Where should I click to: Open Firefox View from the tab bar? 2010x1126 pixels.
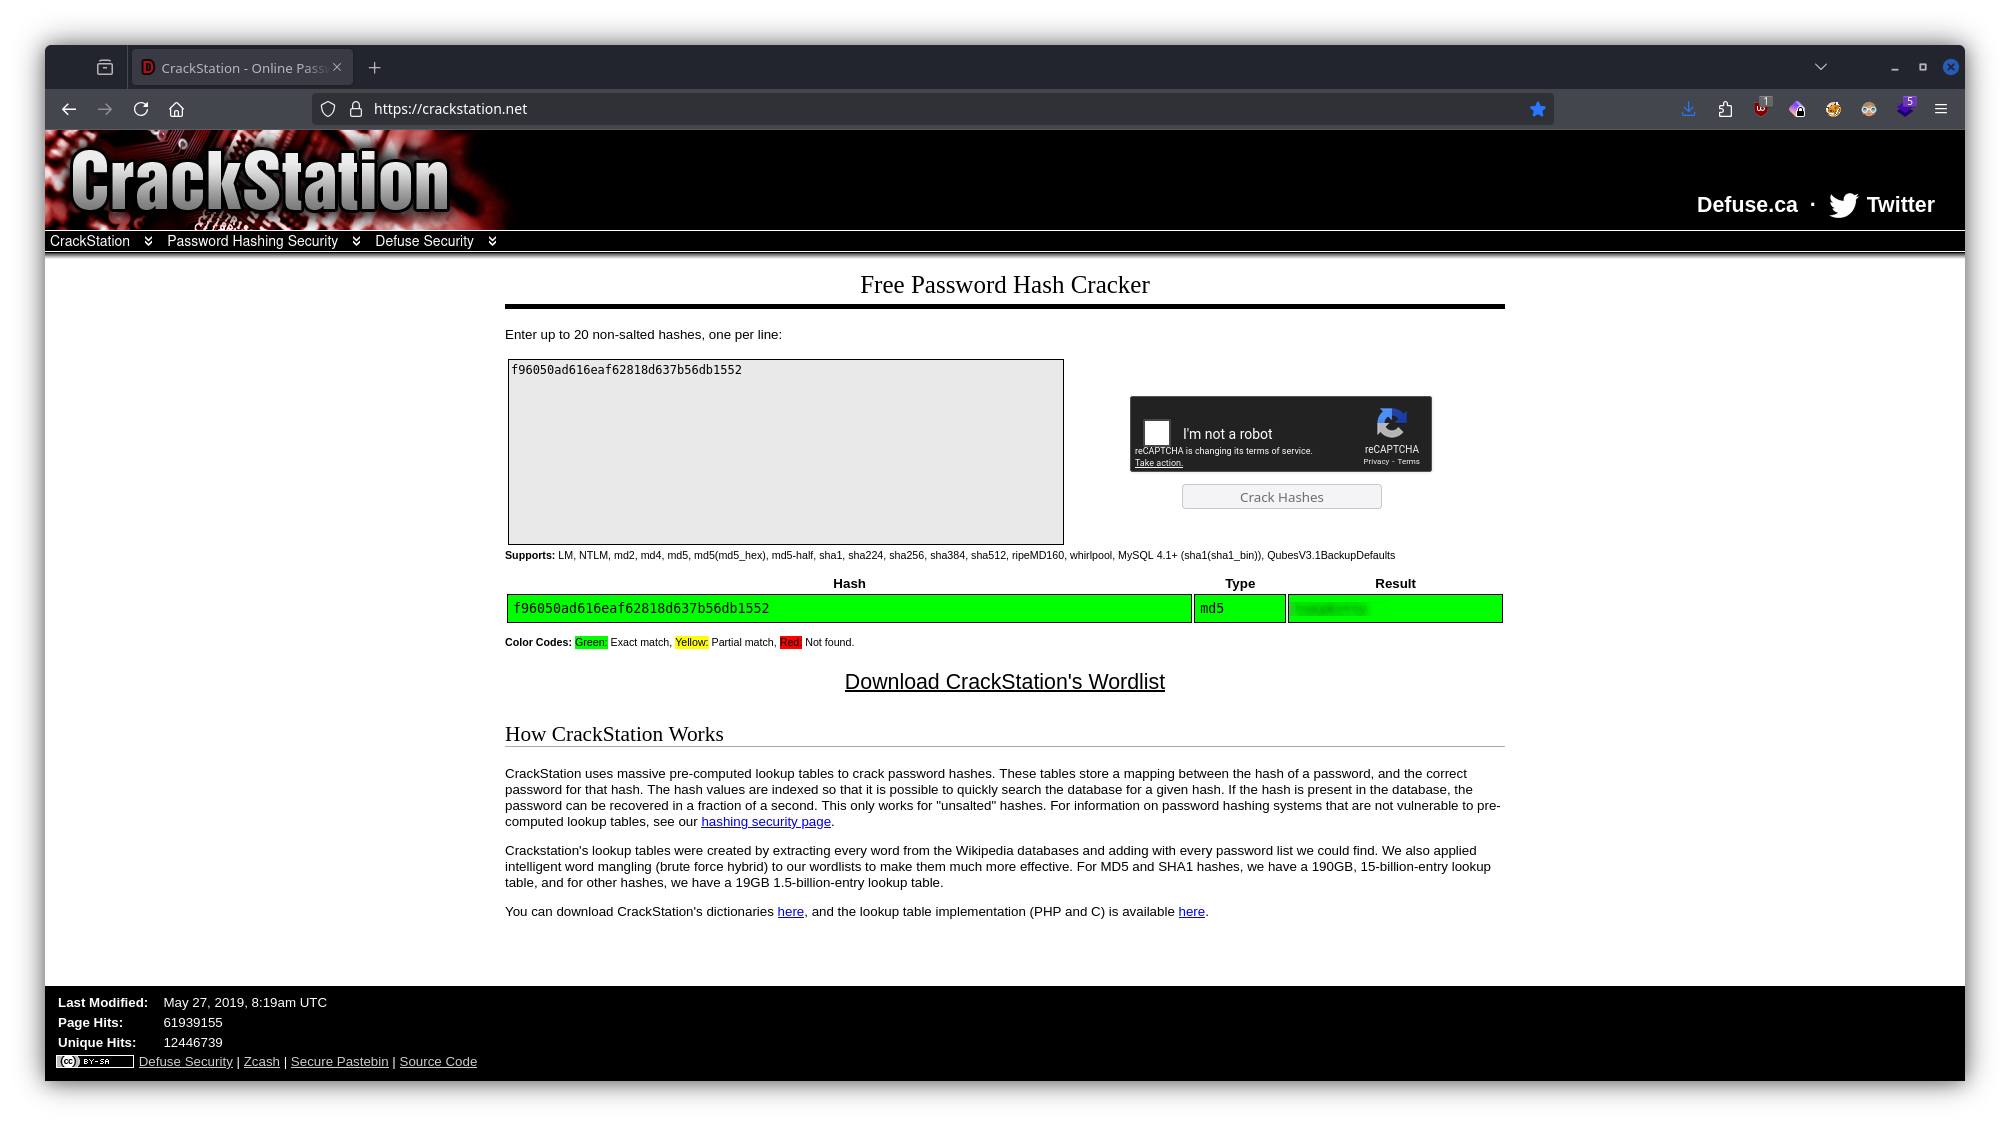pyautogui.click(x=105, y=68)
